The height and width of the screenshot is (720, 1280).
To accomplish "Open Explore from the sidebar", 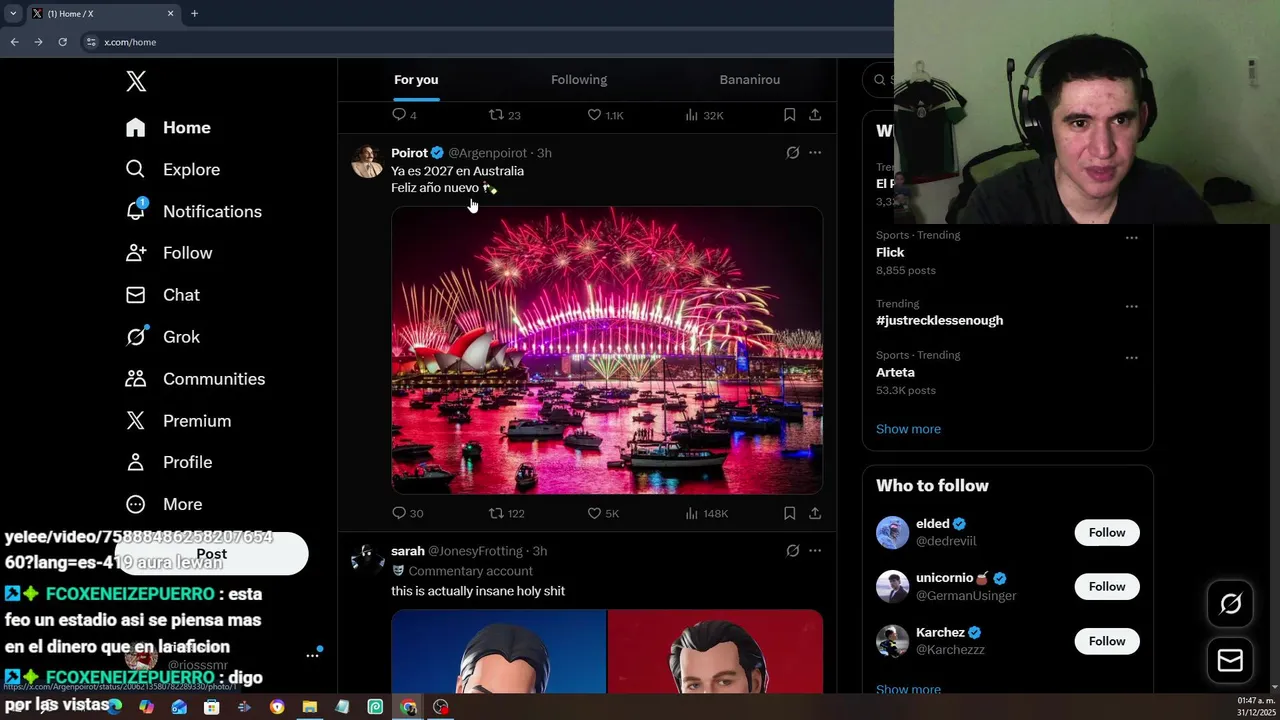I will pyautogui.click(x=172, y=170).
